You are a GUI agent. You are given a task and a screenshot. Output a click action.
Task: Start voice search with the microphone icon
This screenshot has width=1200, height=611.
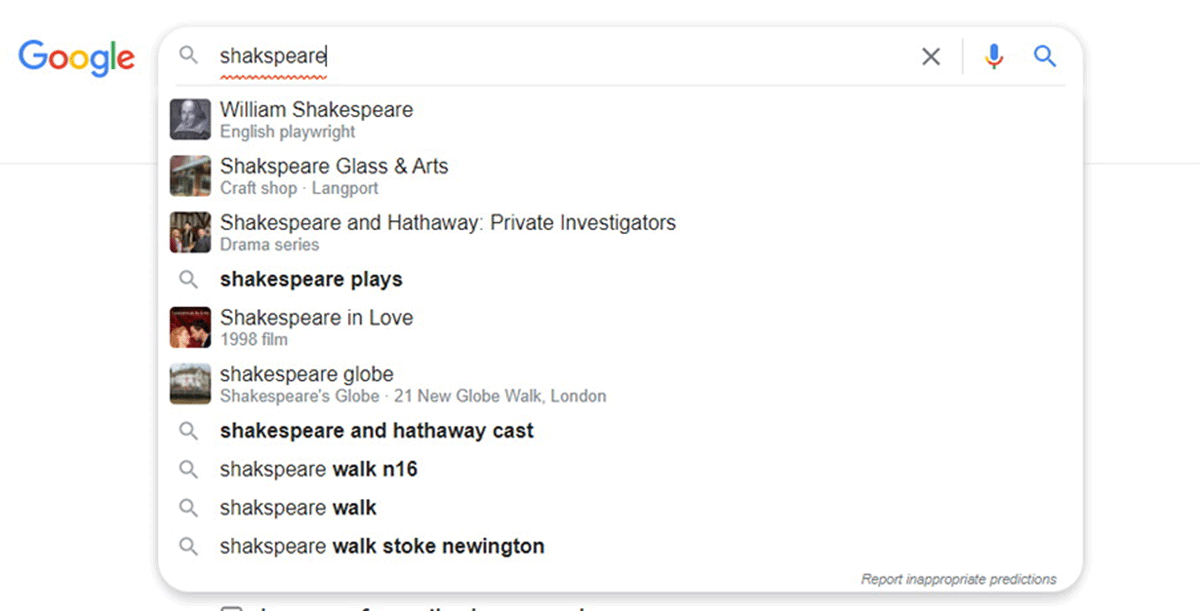point(993,57)
